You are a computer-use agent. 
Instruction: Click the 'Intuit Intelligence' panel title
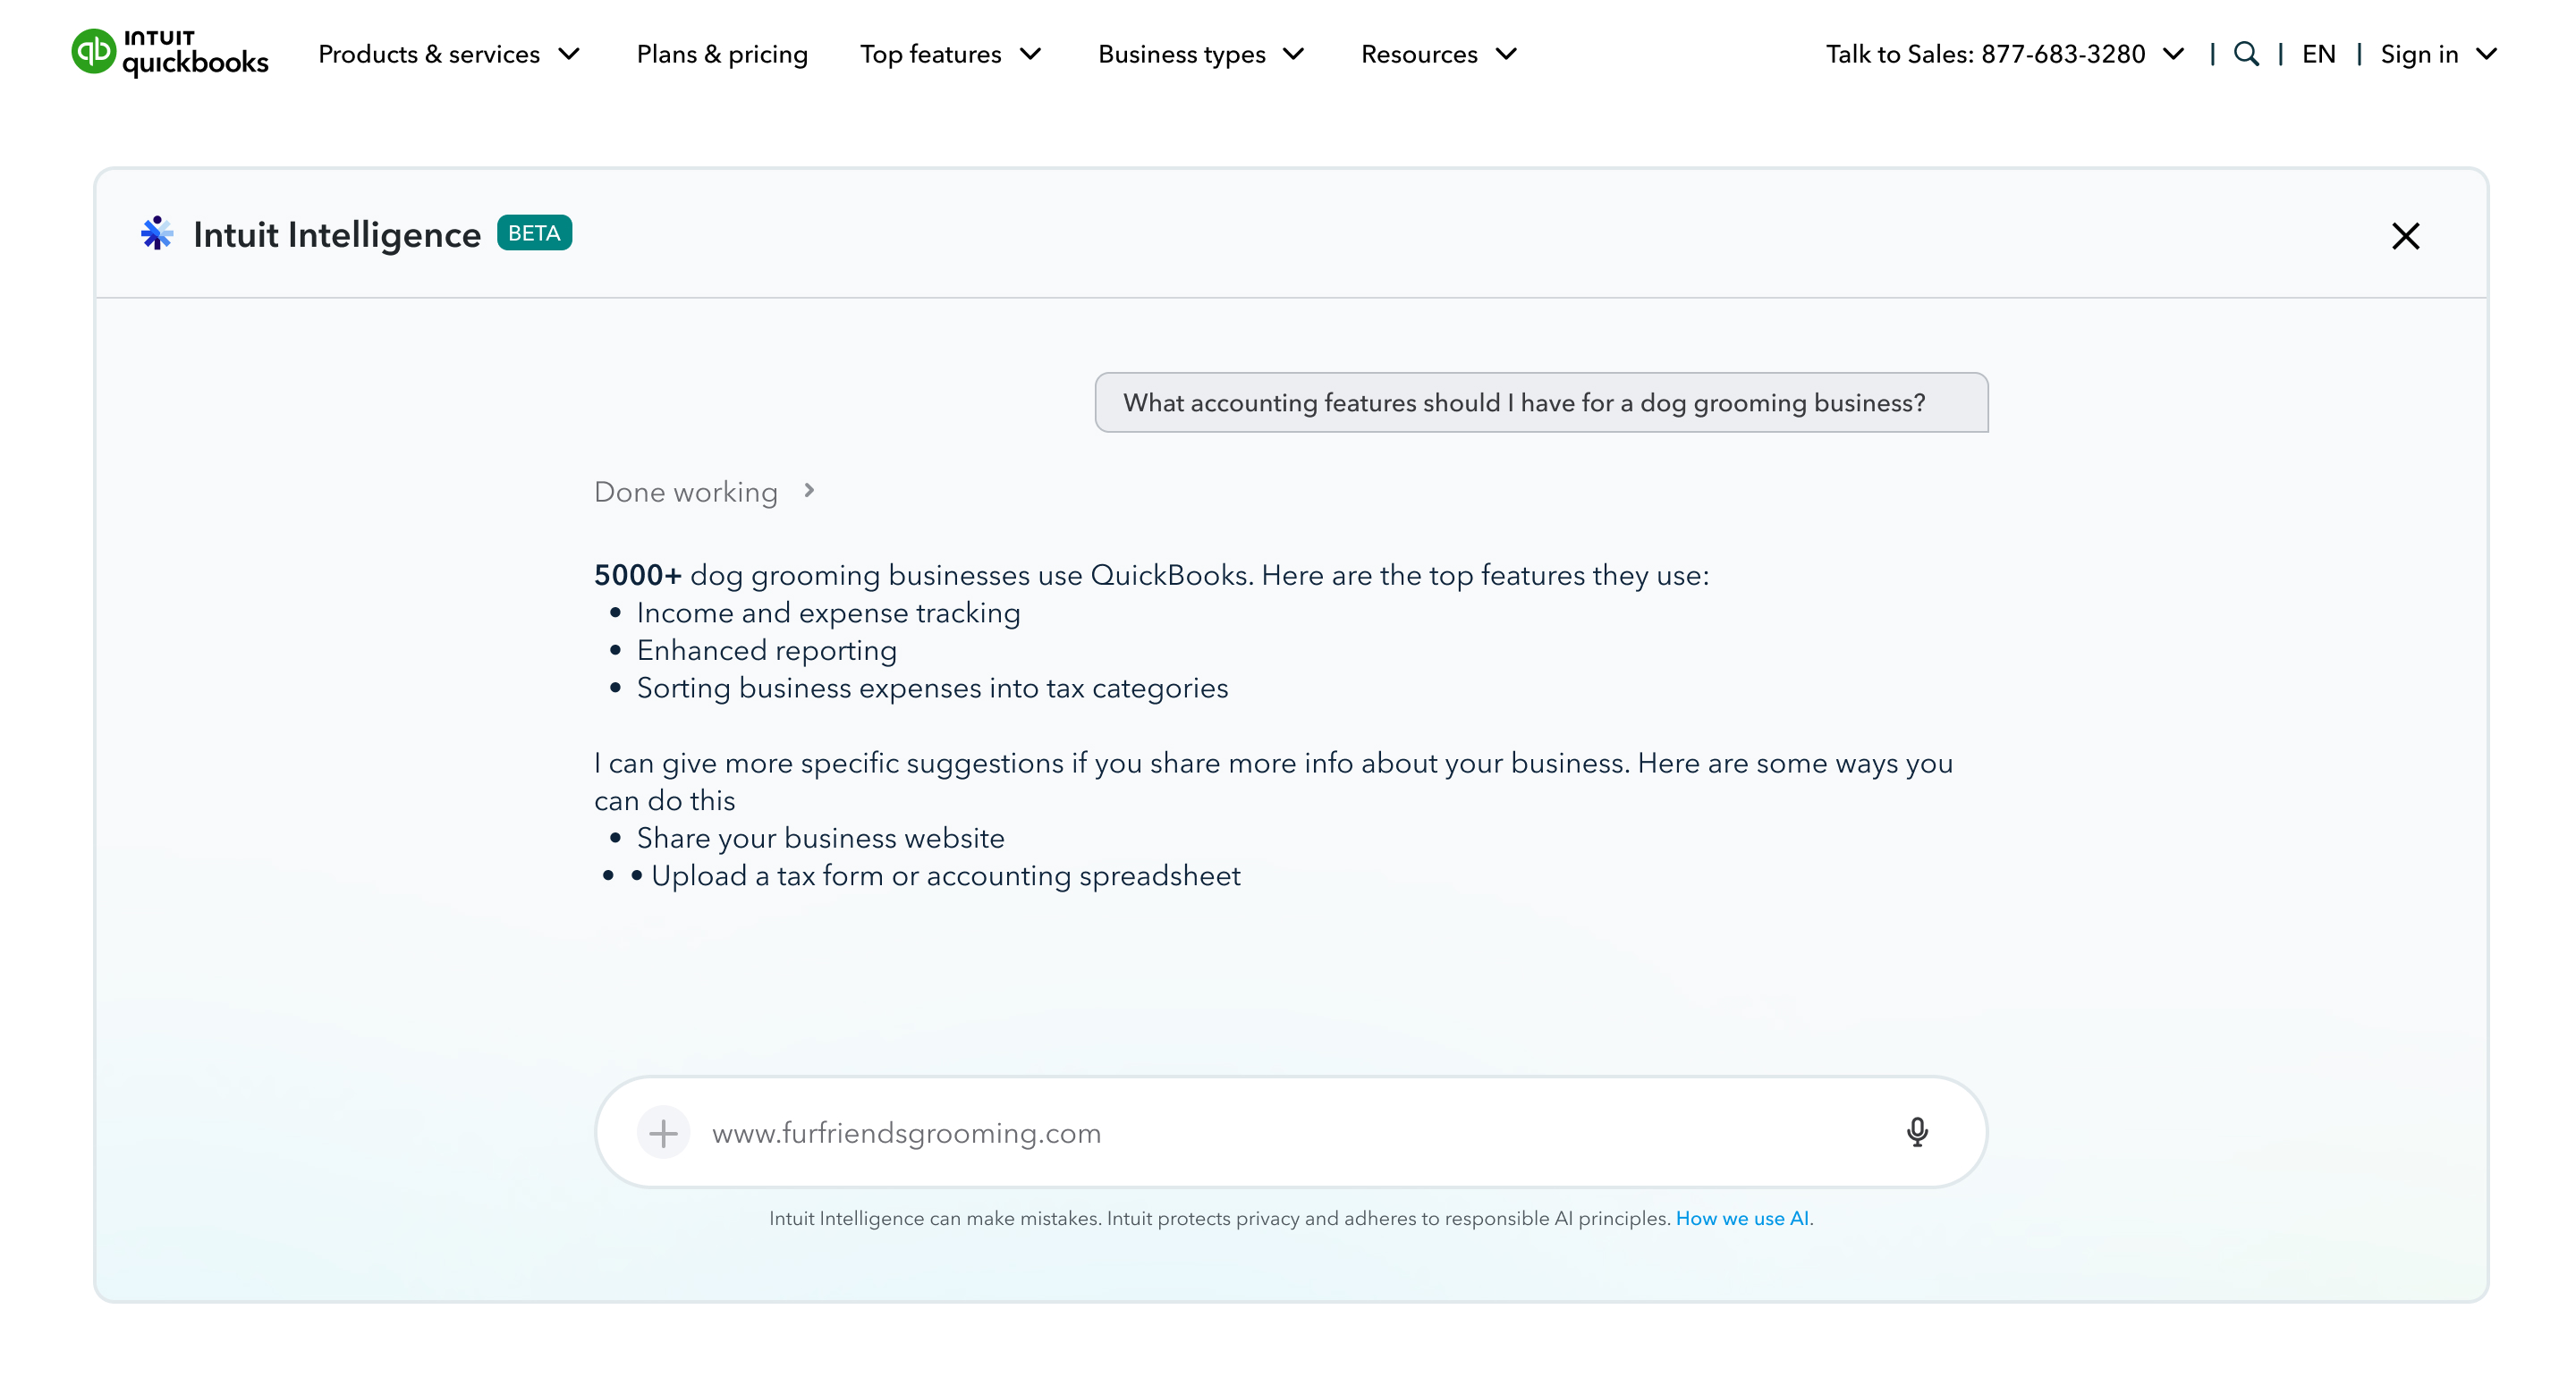tap(337, 235)
